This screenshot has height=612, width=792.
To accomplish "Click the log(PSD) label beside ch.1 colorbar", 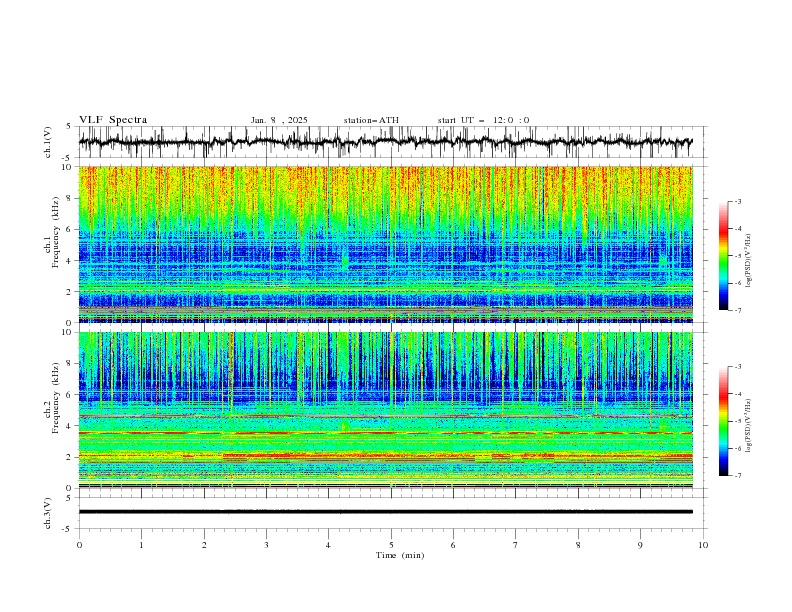I will [x=750, y=261].
